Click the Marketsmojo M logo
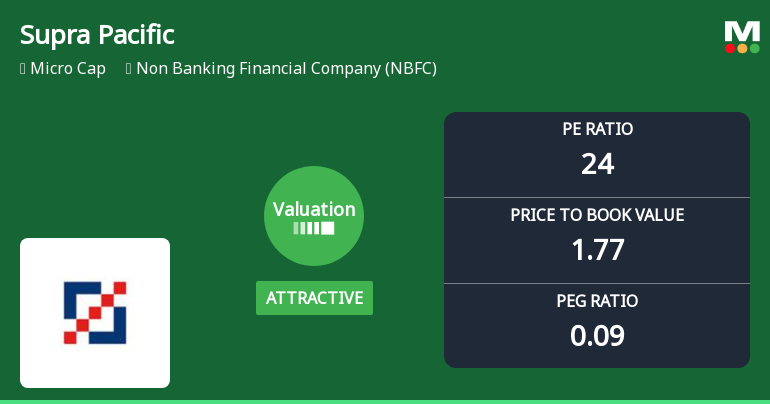 (x=742, y=30)
